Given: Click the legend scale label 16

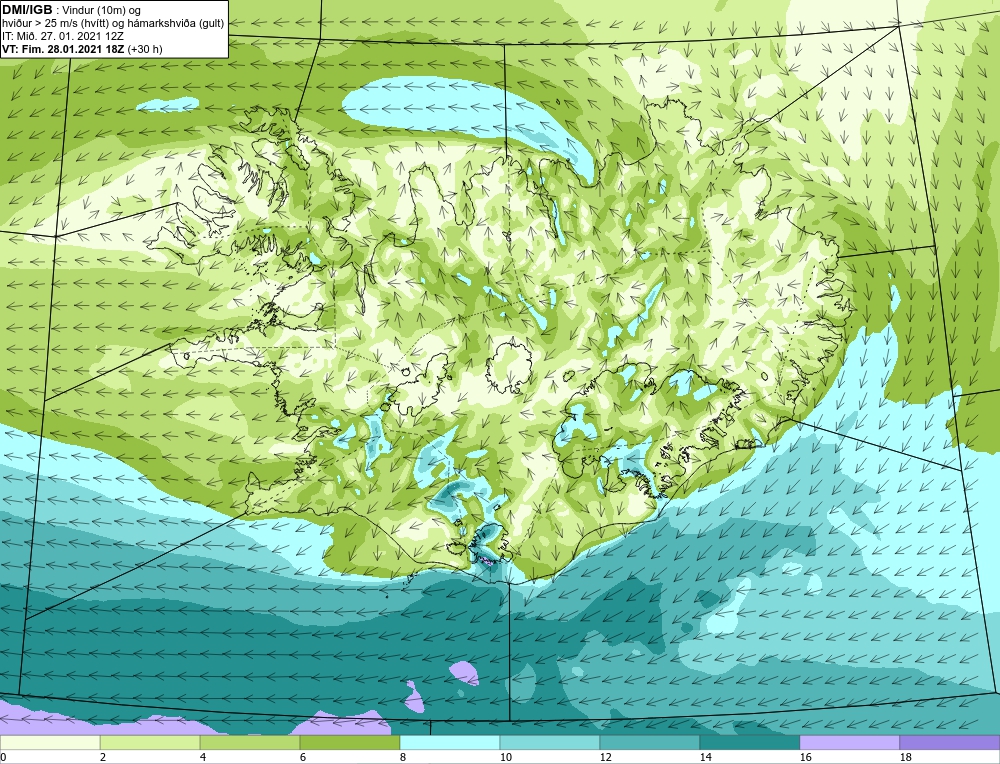Looking at the screenshot, I should (x=806, y=757).
